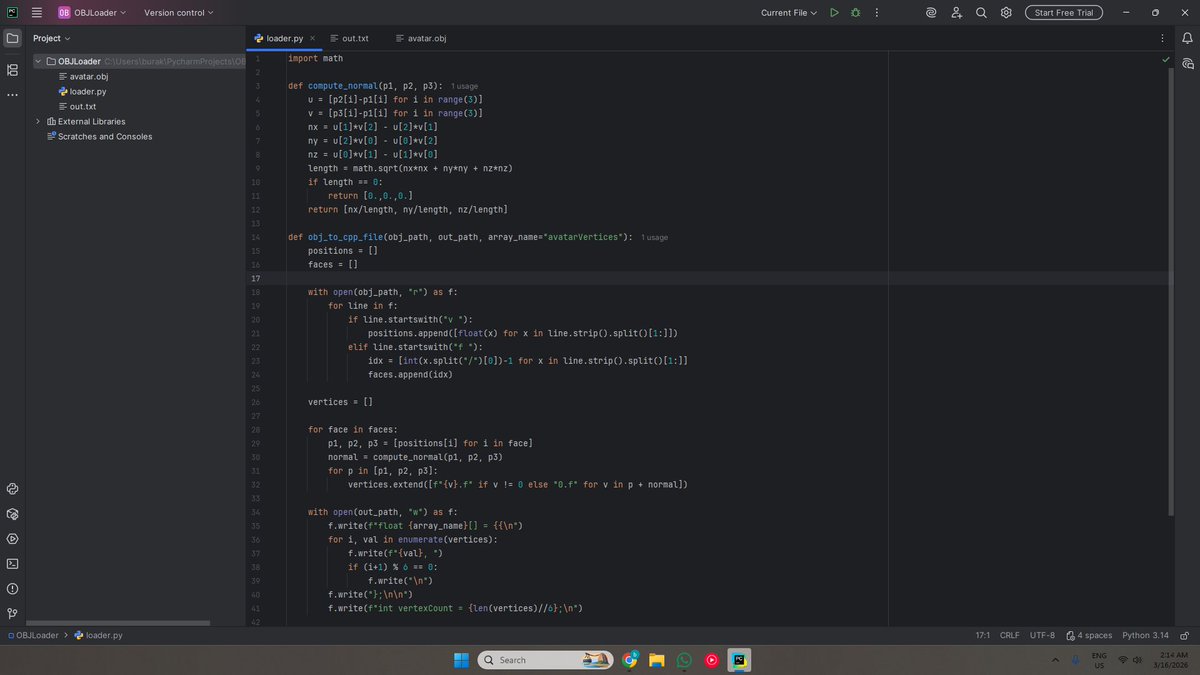1200x675 pixels.
Task: Start debugging the current file
Action: [855, 12]
